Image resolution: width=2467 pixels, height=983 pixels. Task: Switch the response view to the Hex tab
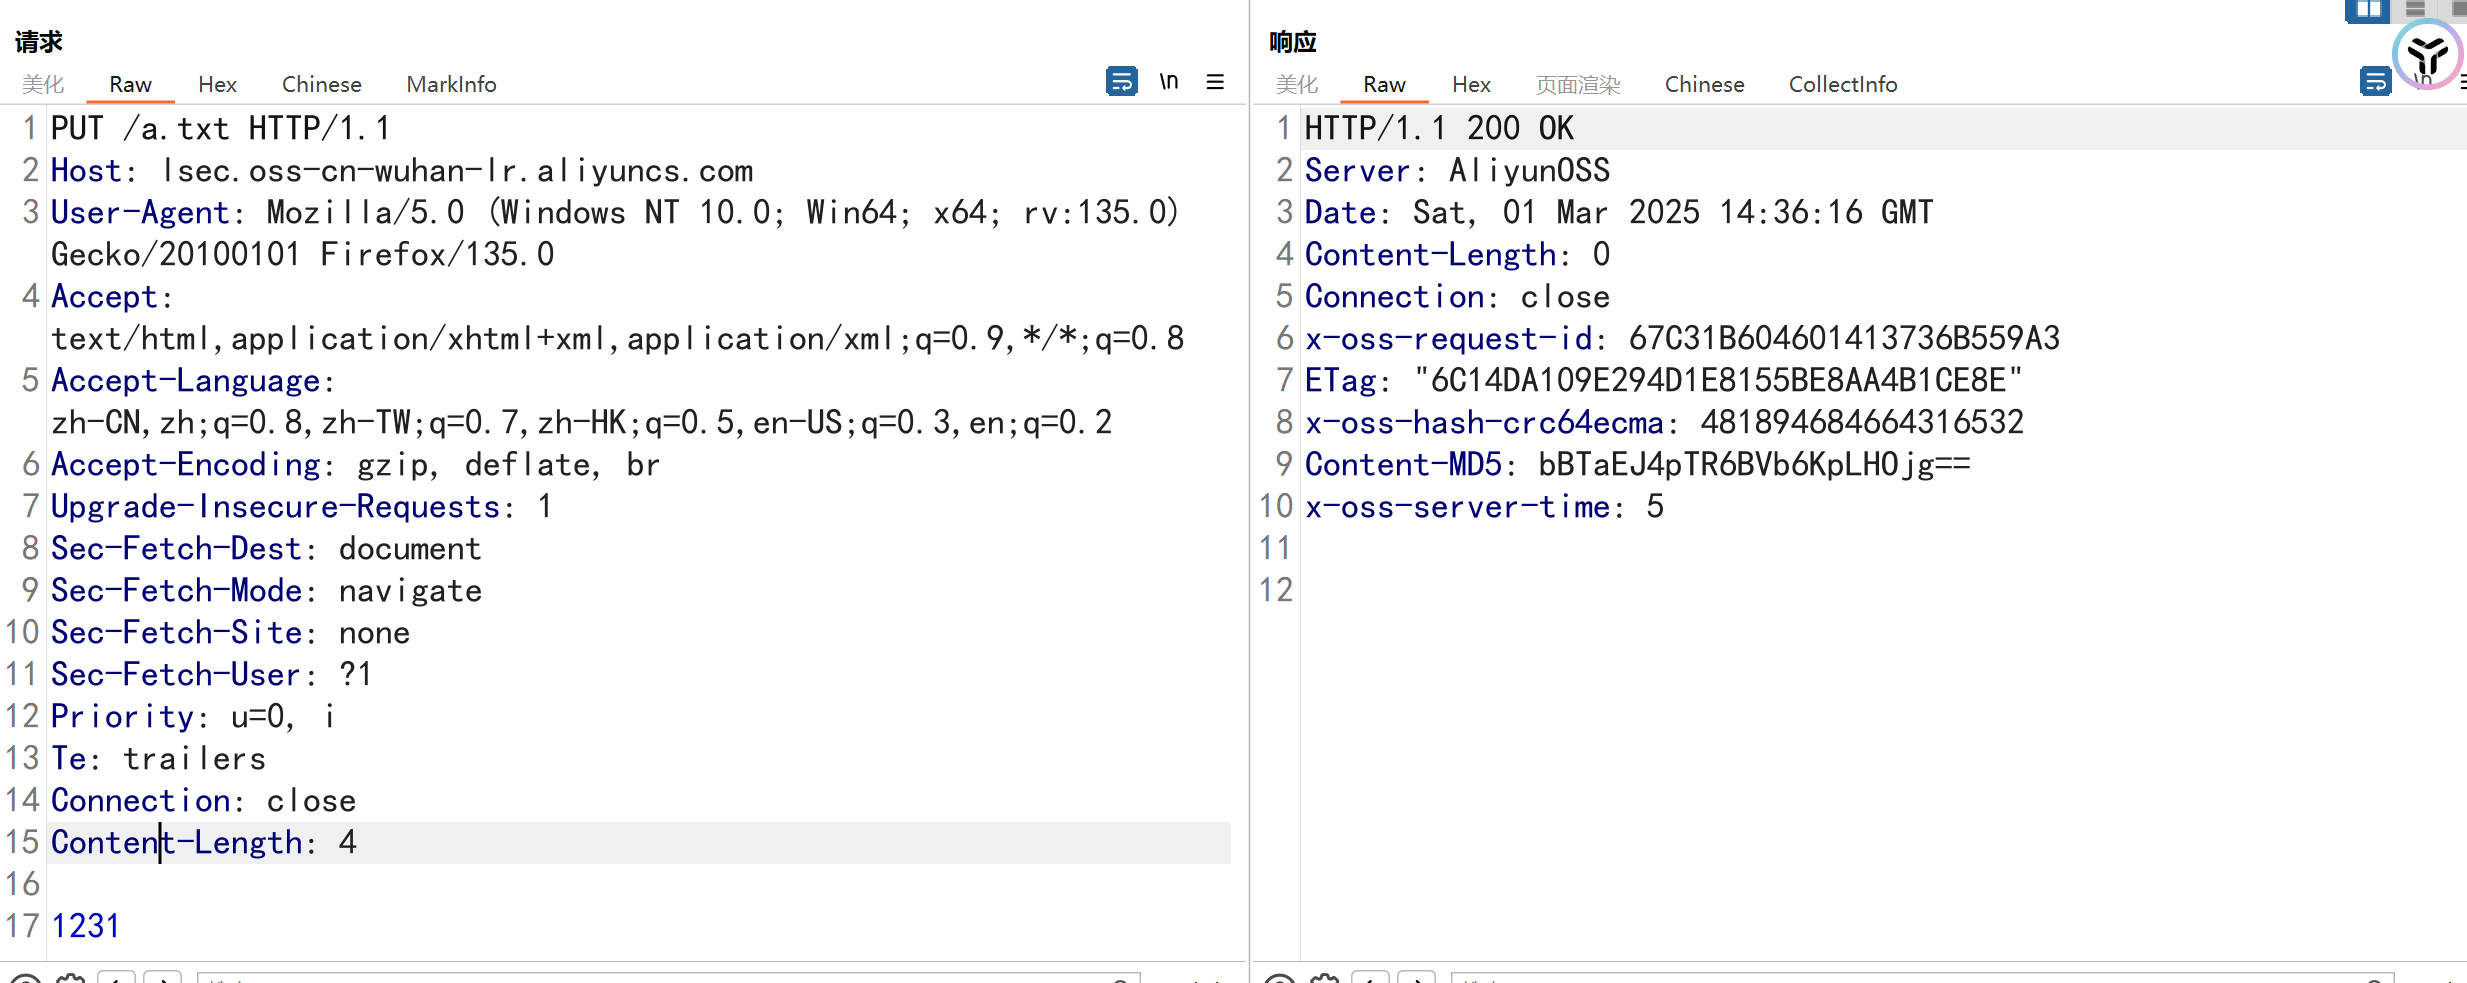[1471, 84]
